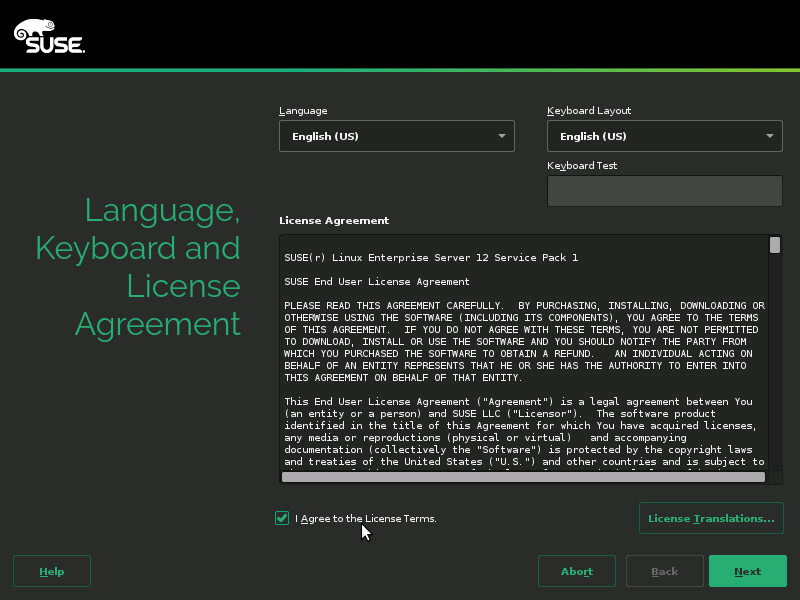
Task: Expand the Keyboard Layout combo box
Action: (664, 136)
